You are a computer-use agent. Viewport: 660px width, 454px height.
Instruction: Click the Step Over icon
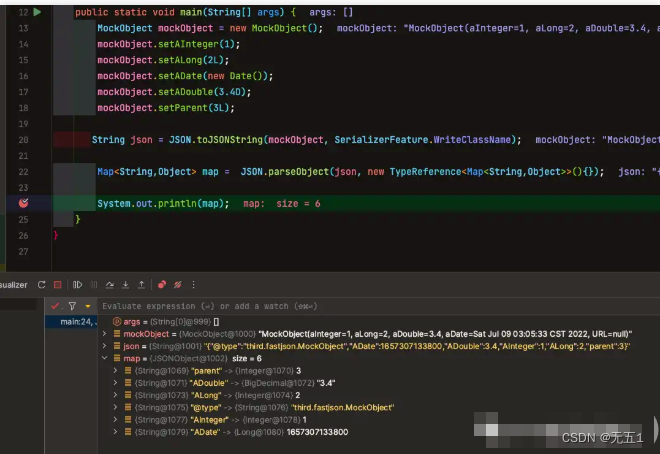110,285
